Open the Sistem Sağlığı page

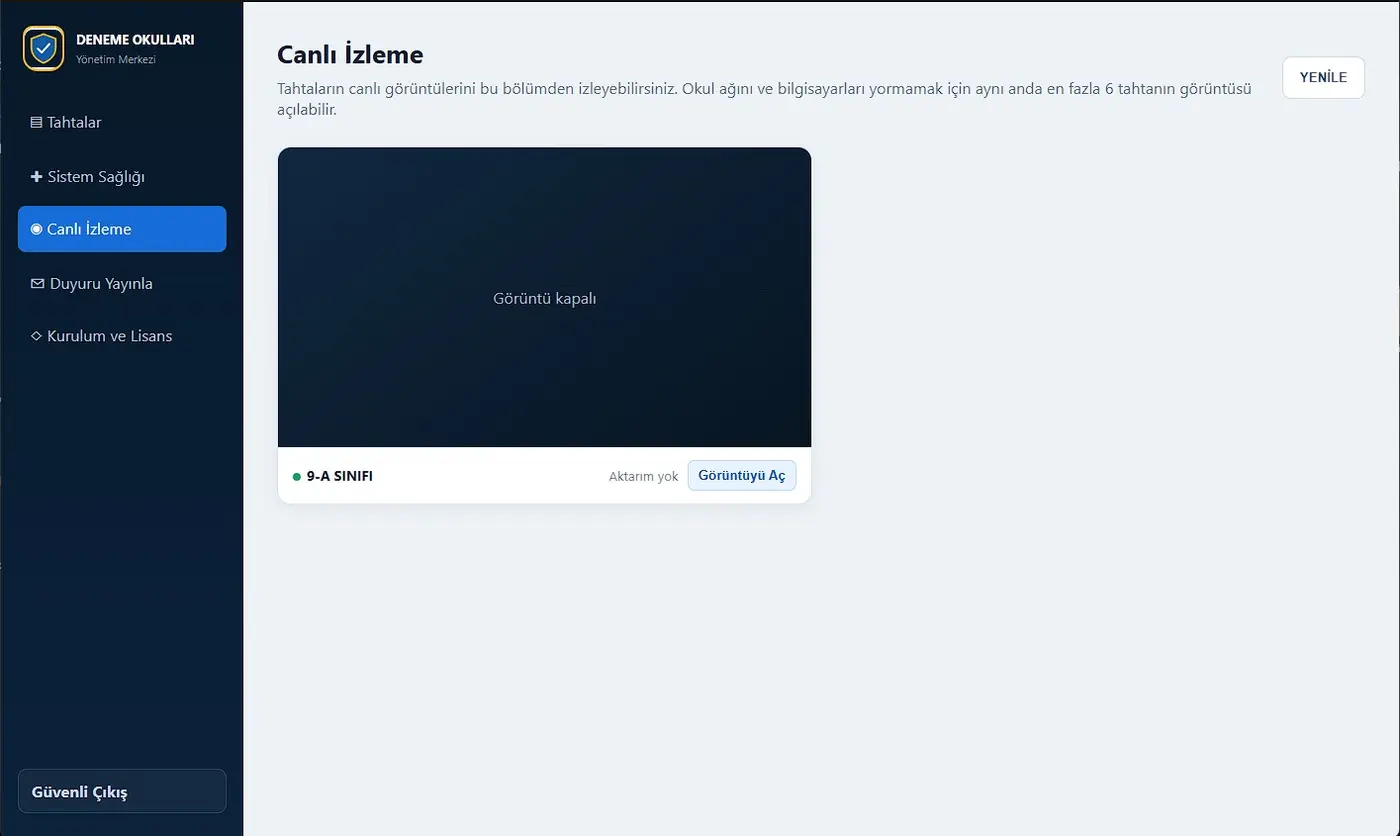pos(122,177)
